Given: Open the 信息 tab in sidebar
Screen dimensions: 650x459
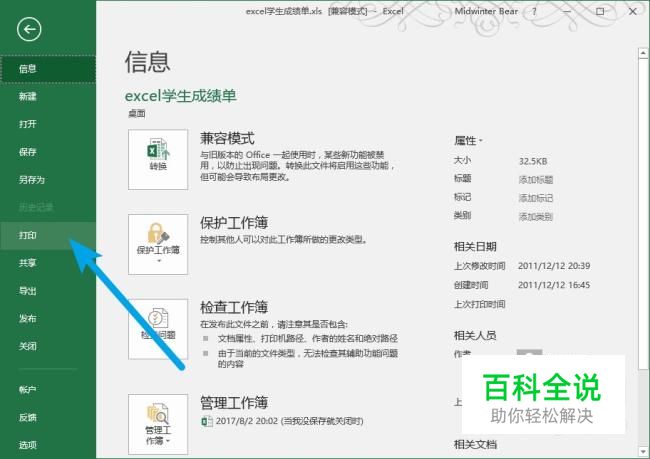Looking at the screenshot, I should 48,69.
